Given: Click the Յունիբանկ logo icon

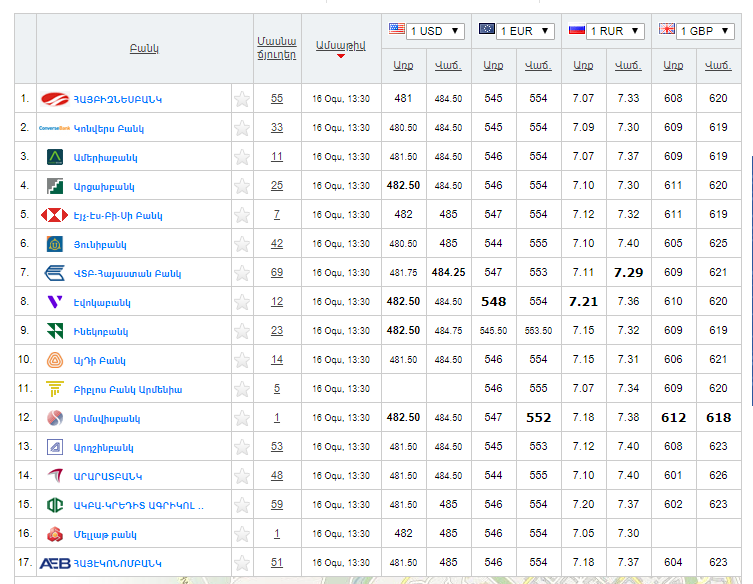Looking at the screenshot, I should click(x=55, y=244).
